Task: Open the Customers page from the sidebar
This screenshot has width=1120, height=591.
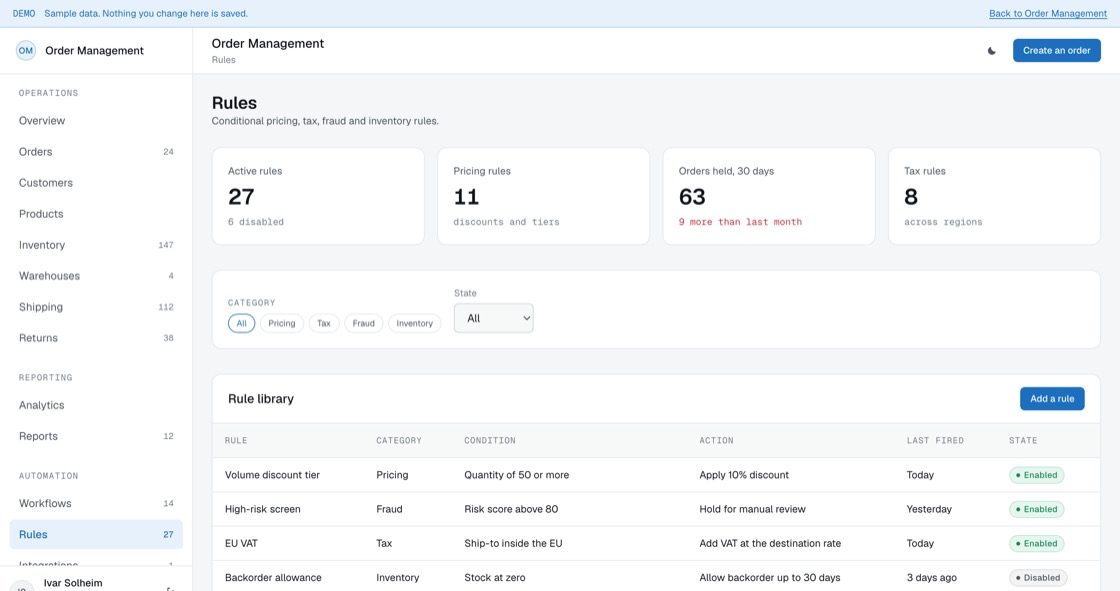Action: click(96, 183)
